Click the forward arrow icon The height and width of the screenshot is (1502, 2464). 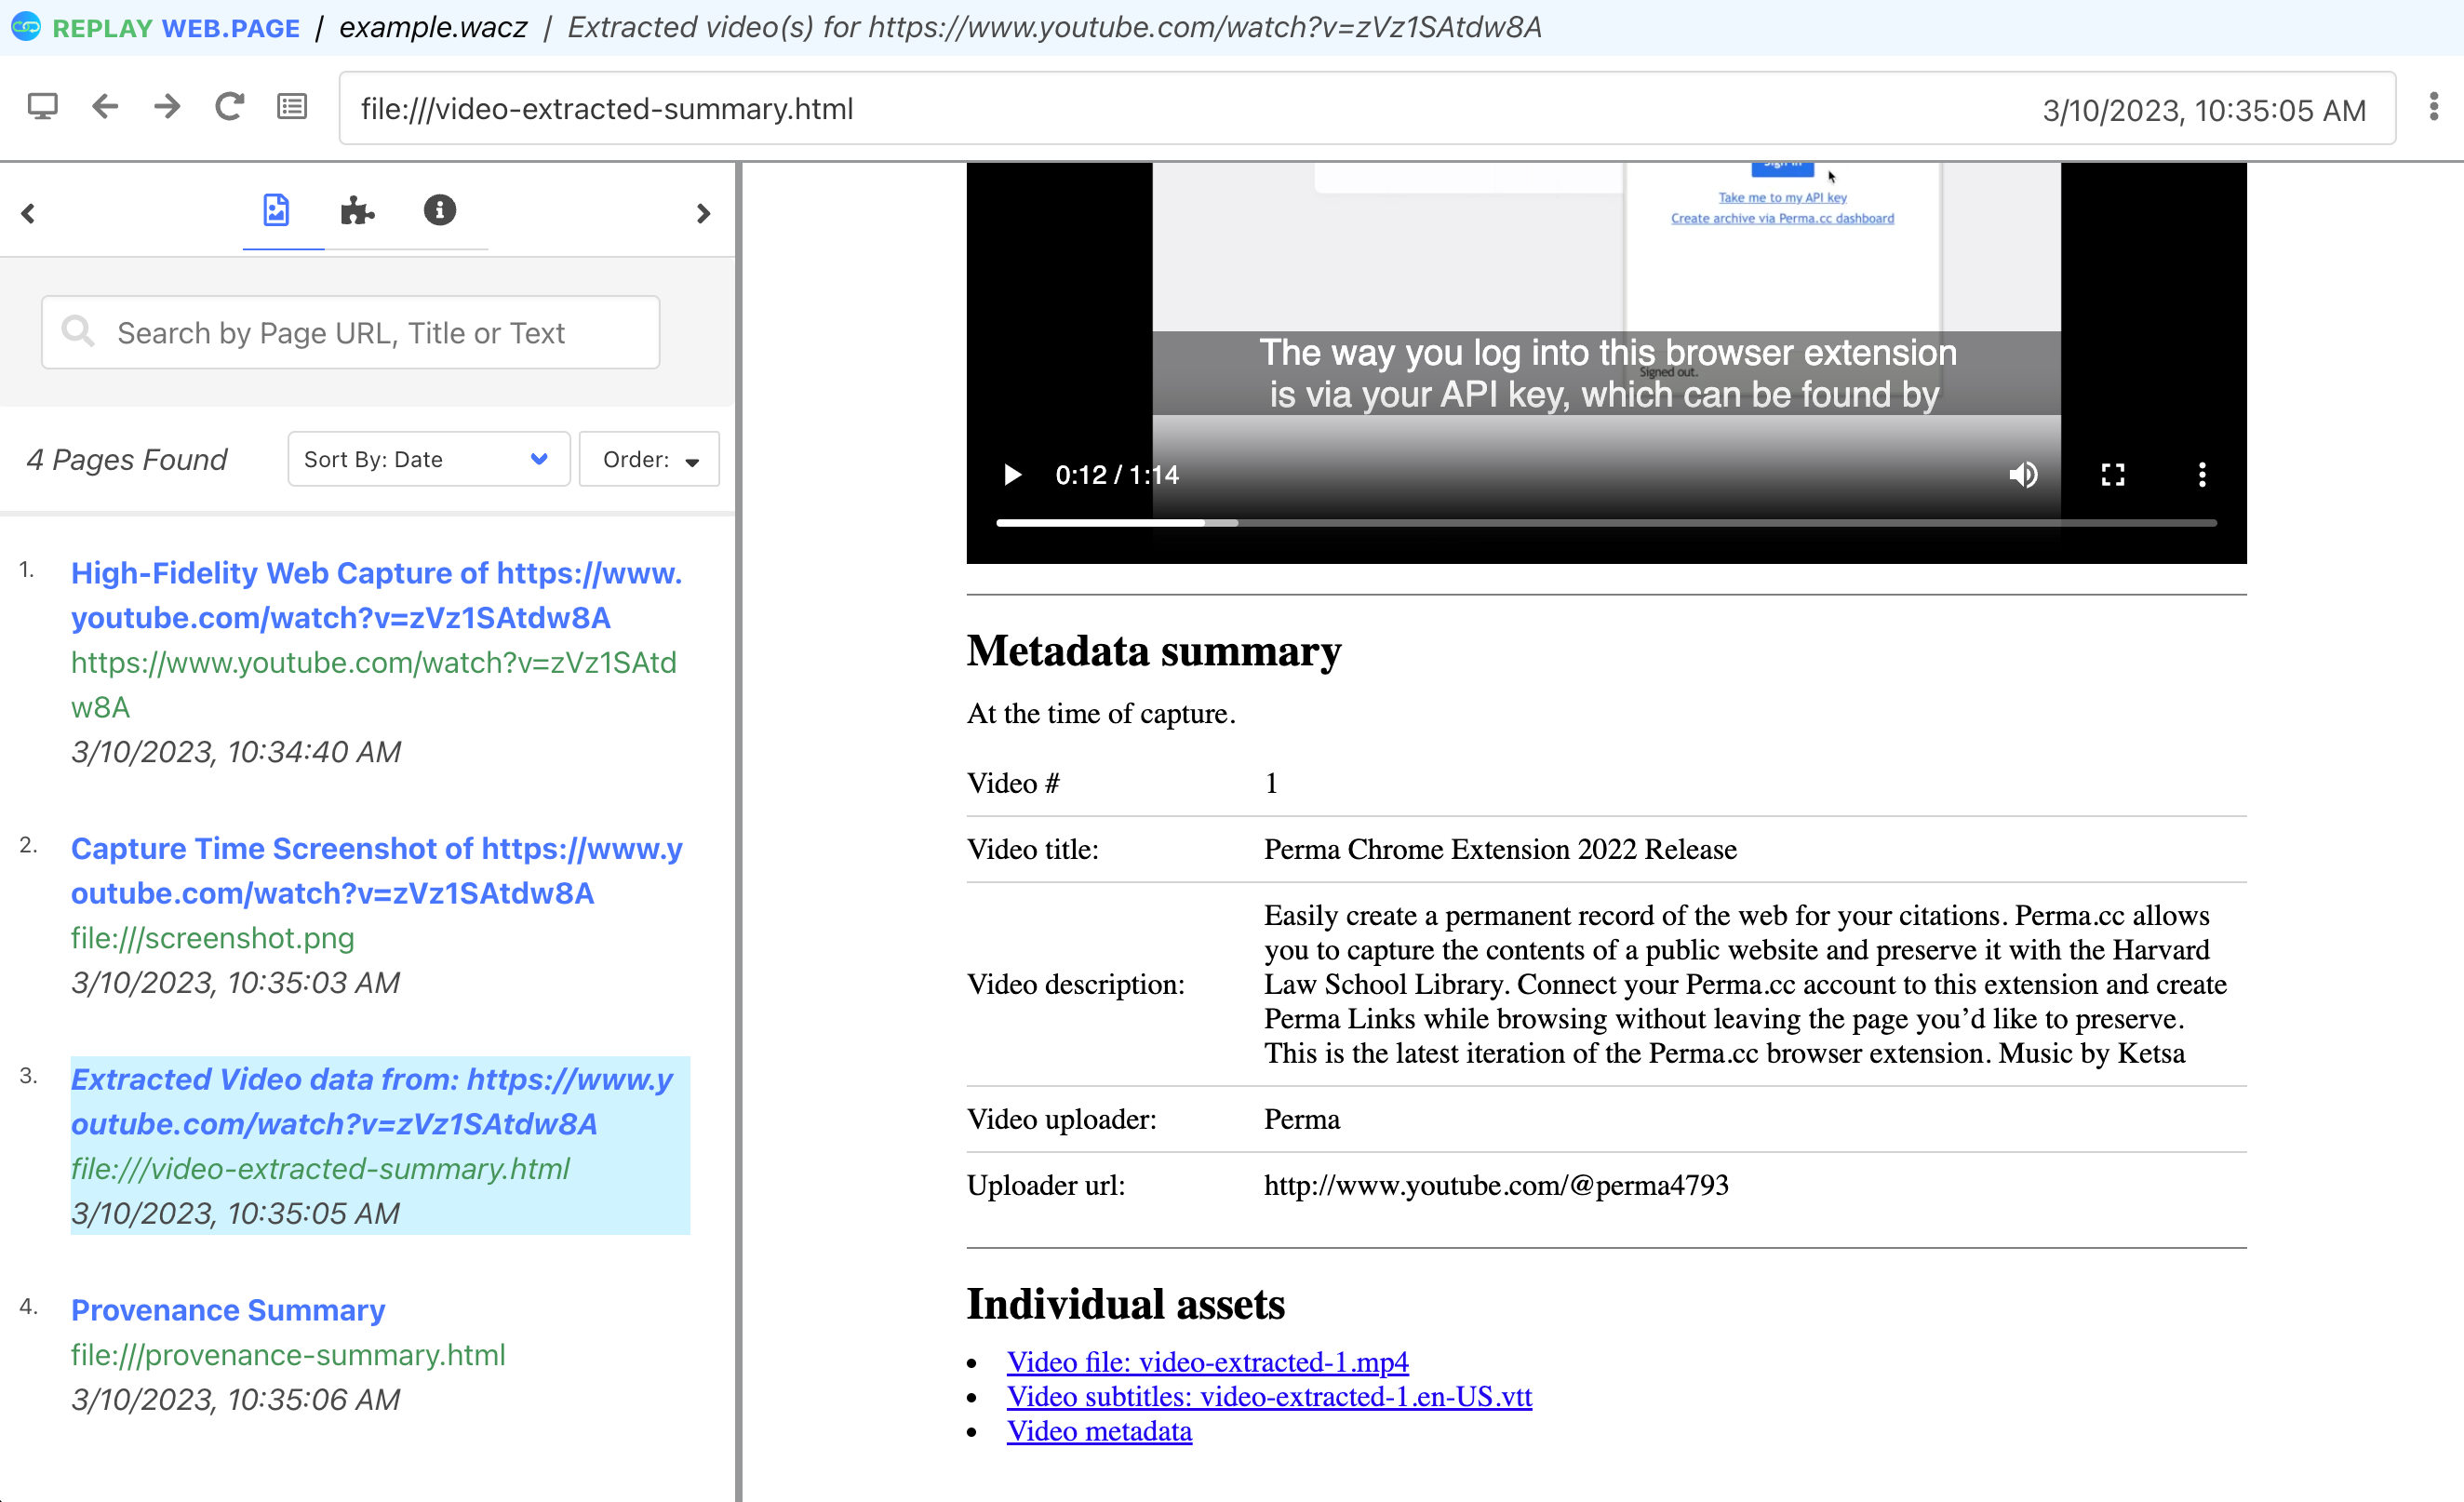pos(167,107)
